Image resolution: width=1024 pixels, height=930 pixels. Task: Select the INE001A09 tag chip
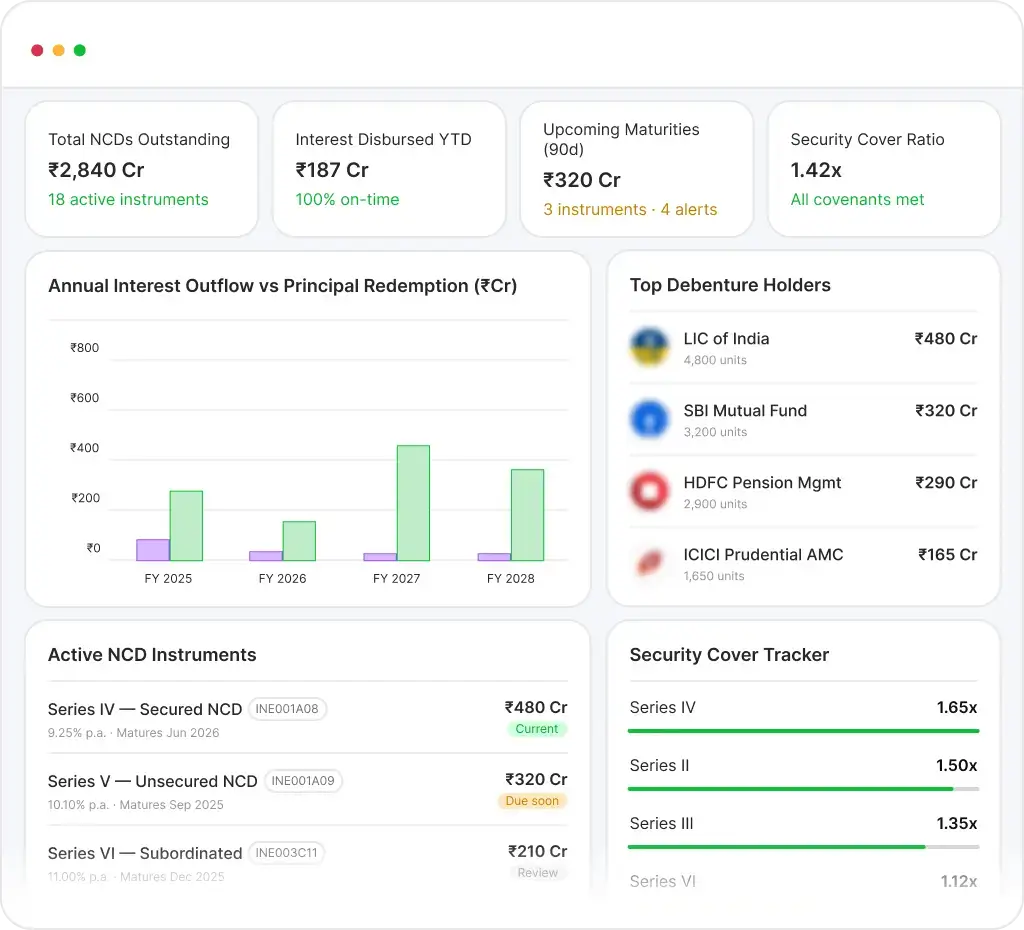tap(305, 781)
